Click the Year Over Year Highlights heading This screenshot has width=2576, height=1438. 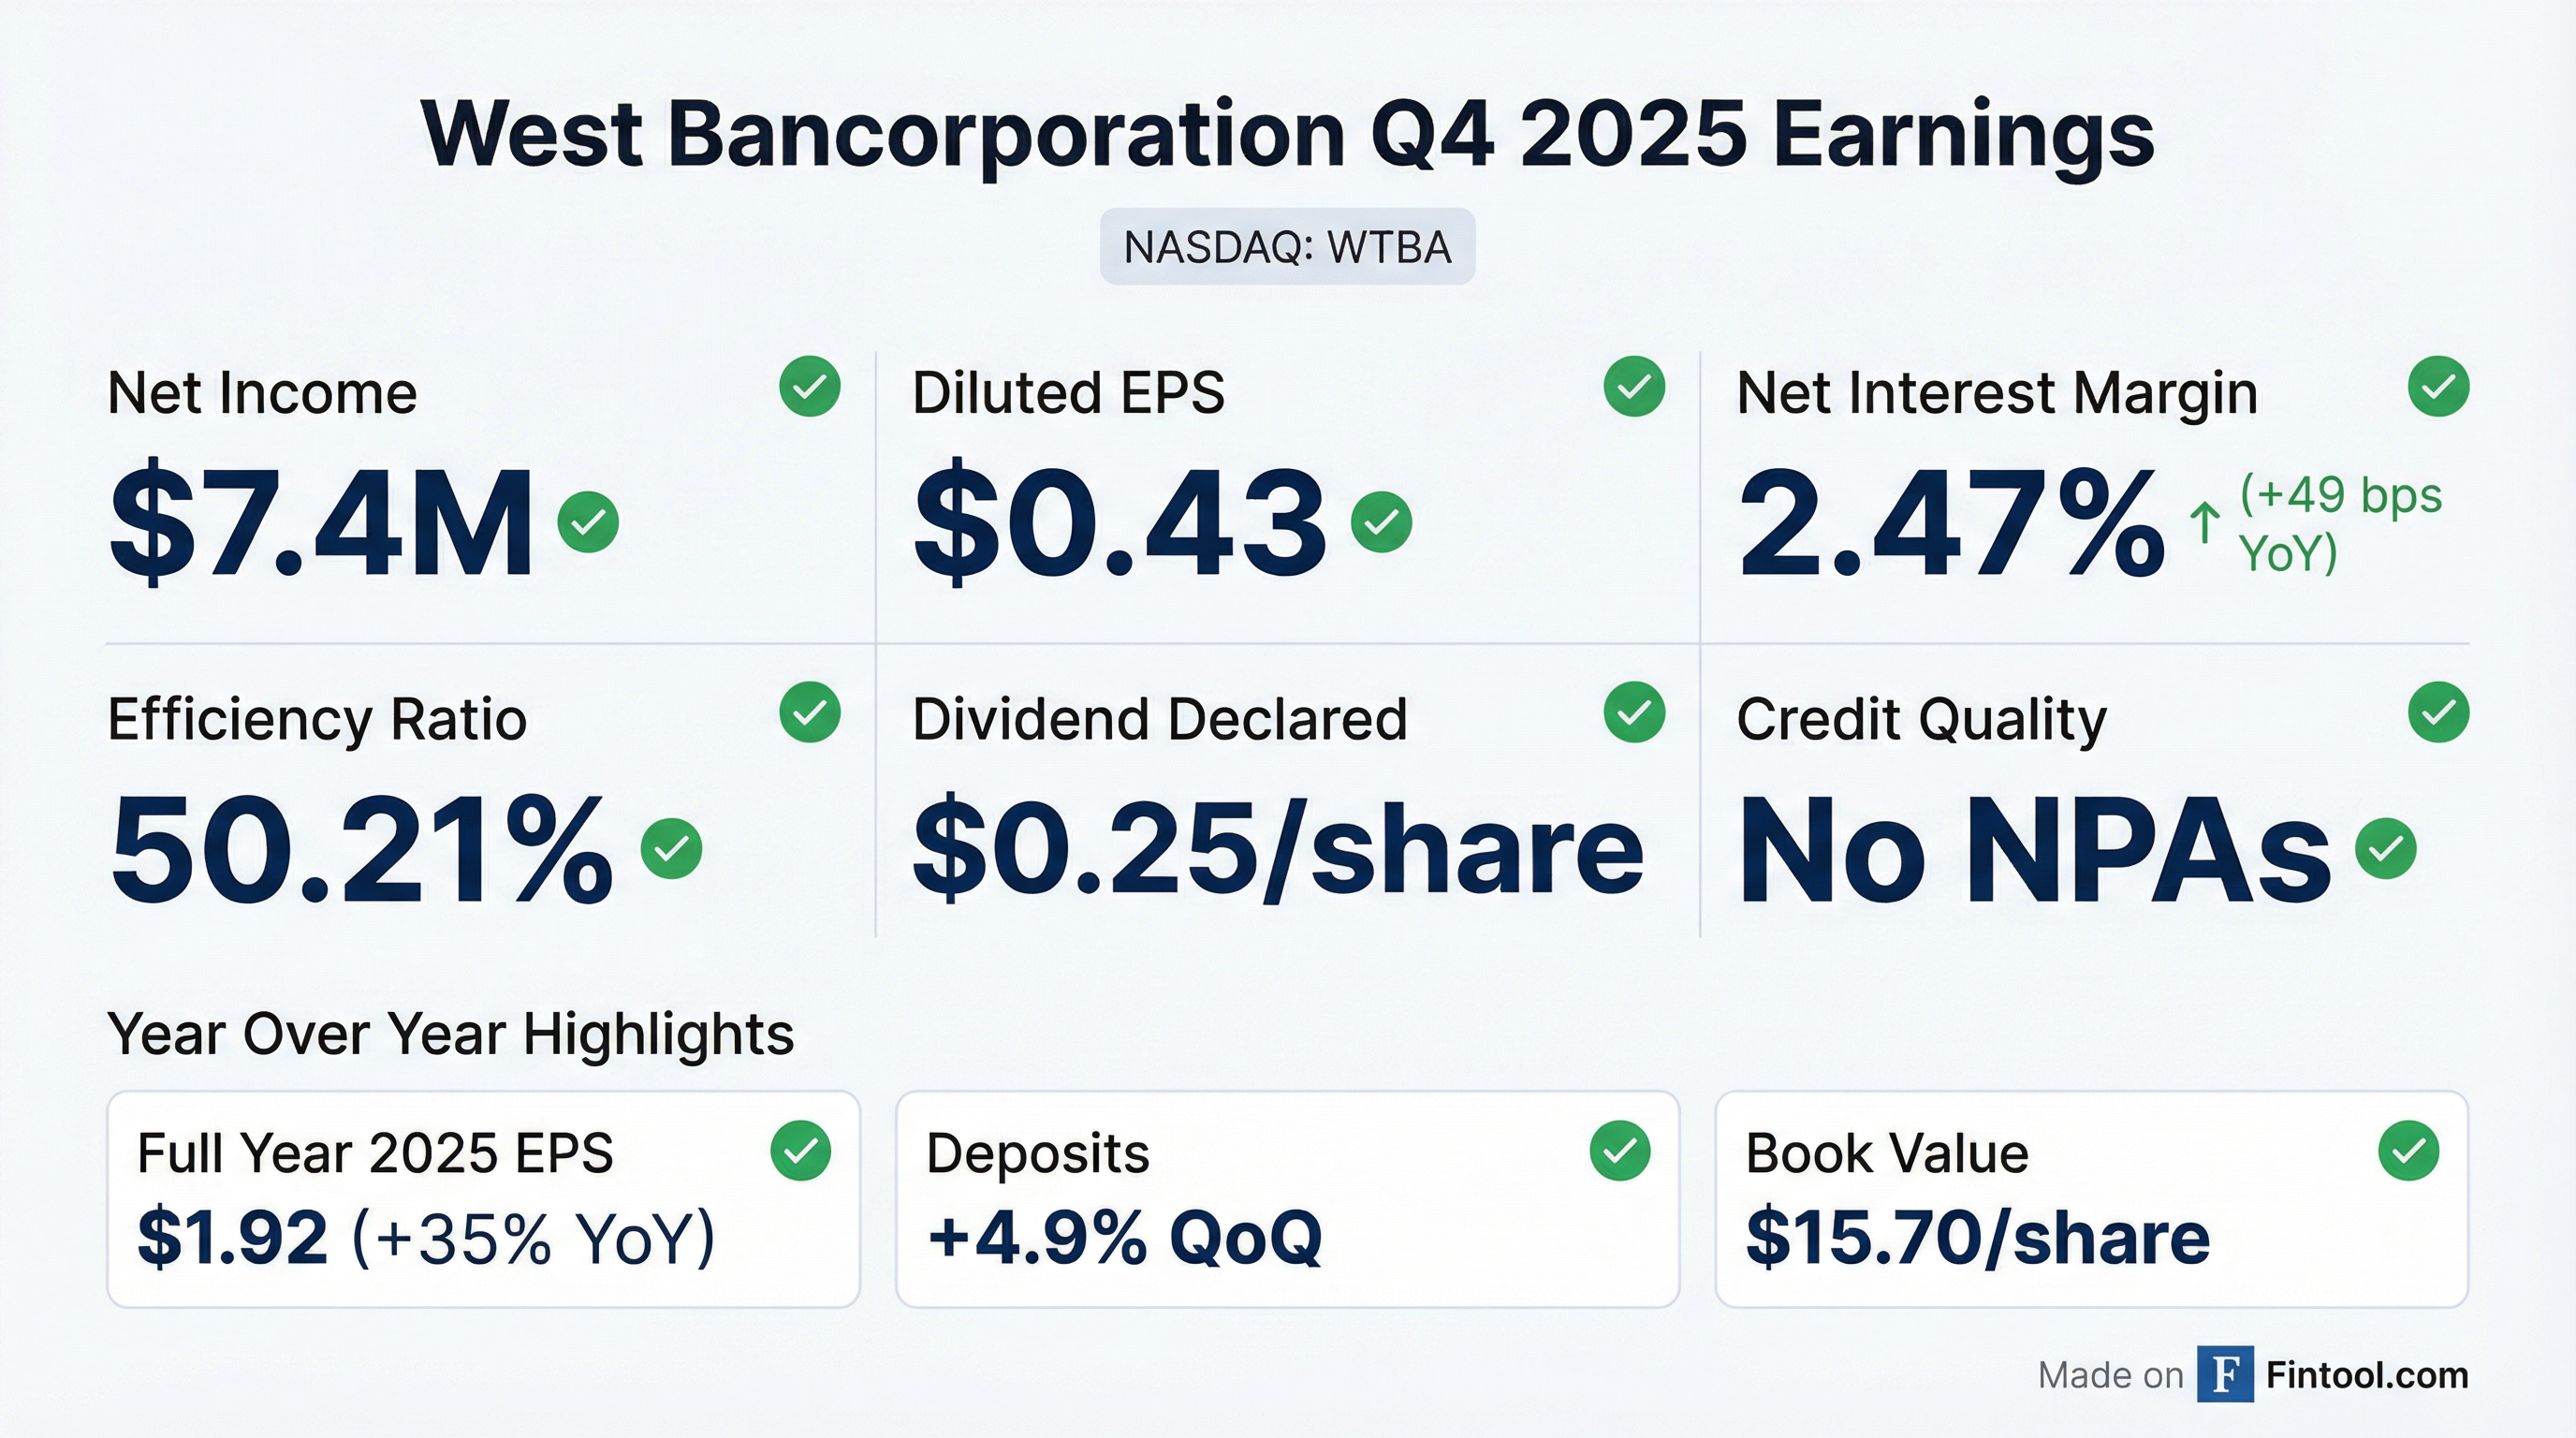tap(450, 1033)
